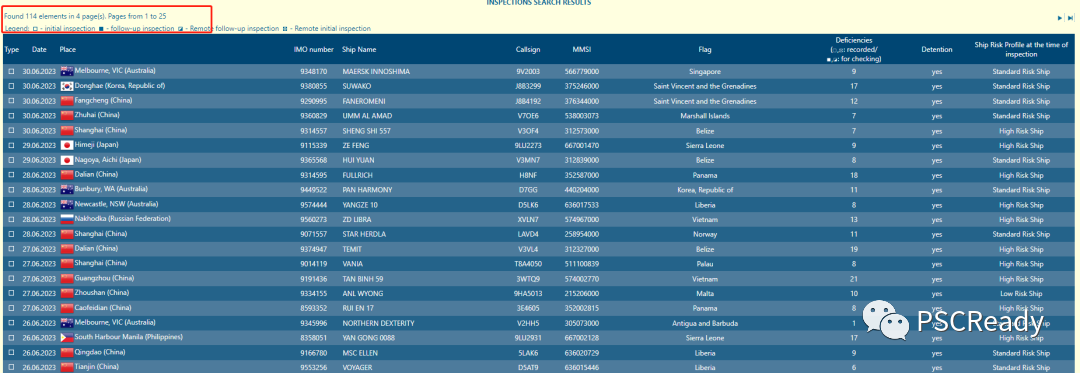Open the NORTHERN DEXTERITY inspection row
Screen dimensions: 1080x373
(540, 322)
